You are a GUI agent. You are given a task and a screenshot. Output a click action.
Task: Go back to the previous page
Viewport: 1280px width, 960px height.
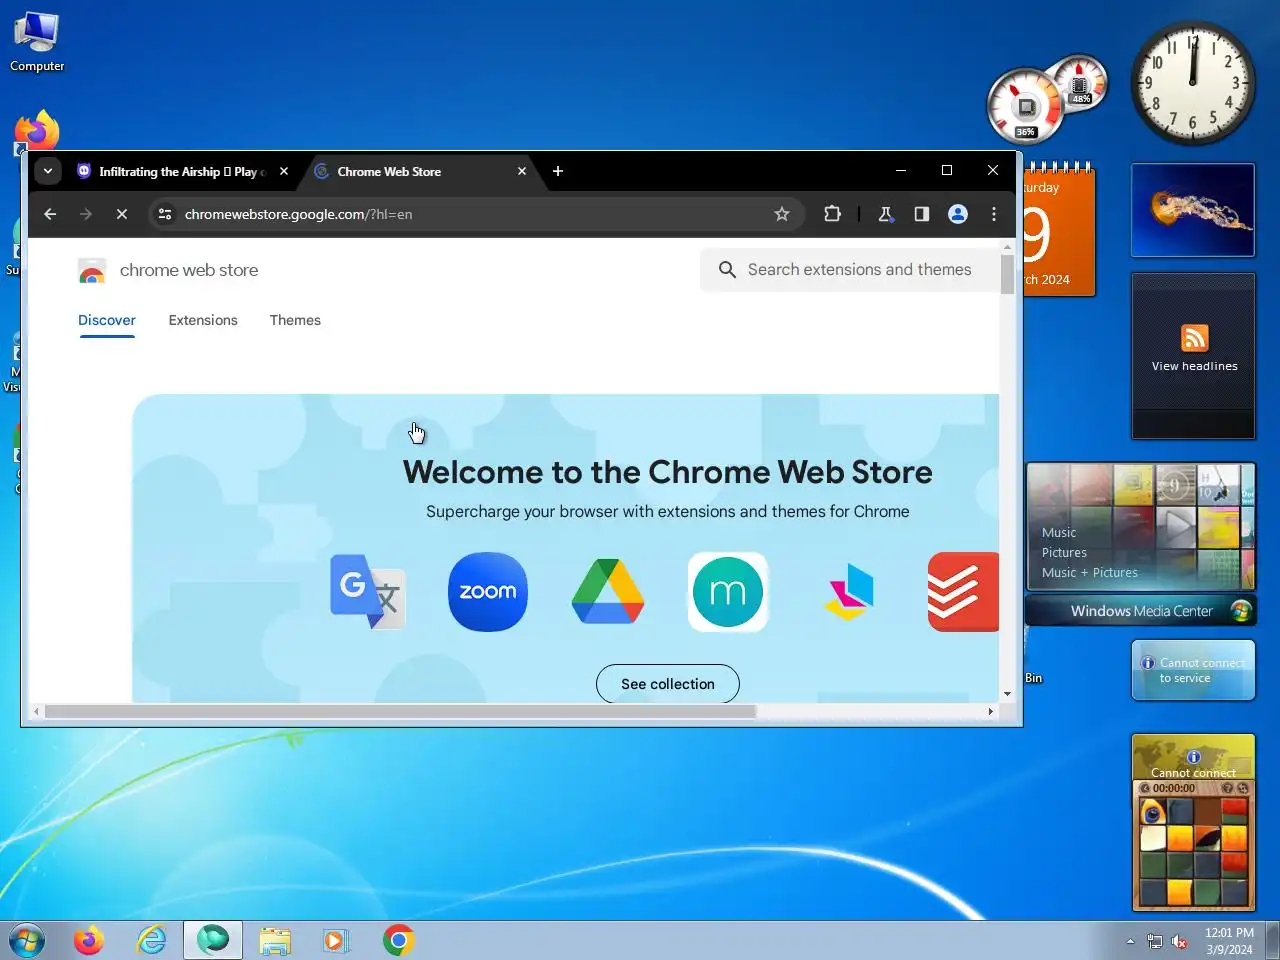pyautogui.click(x=50, y=214)
